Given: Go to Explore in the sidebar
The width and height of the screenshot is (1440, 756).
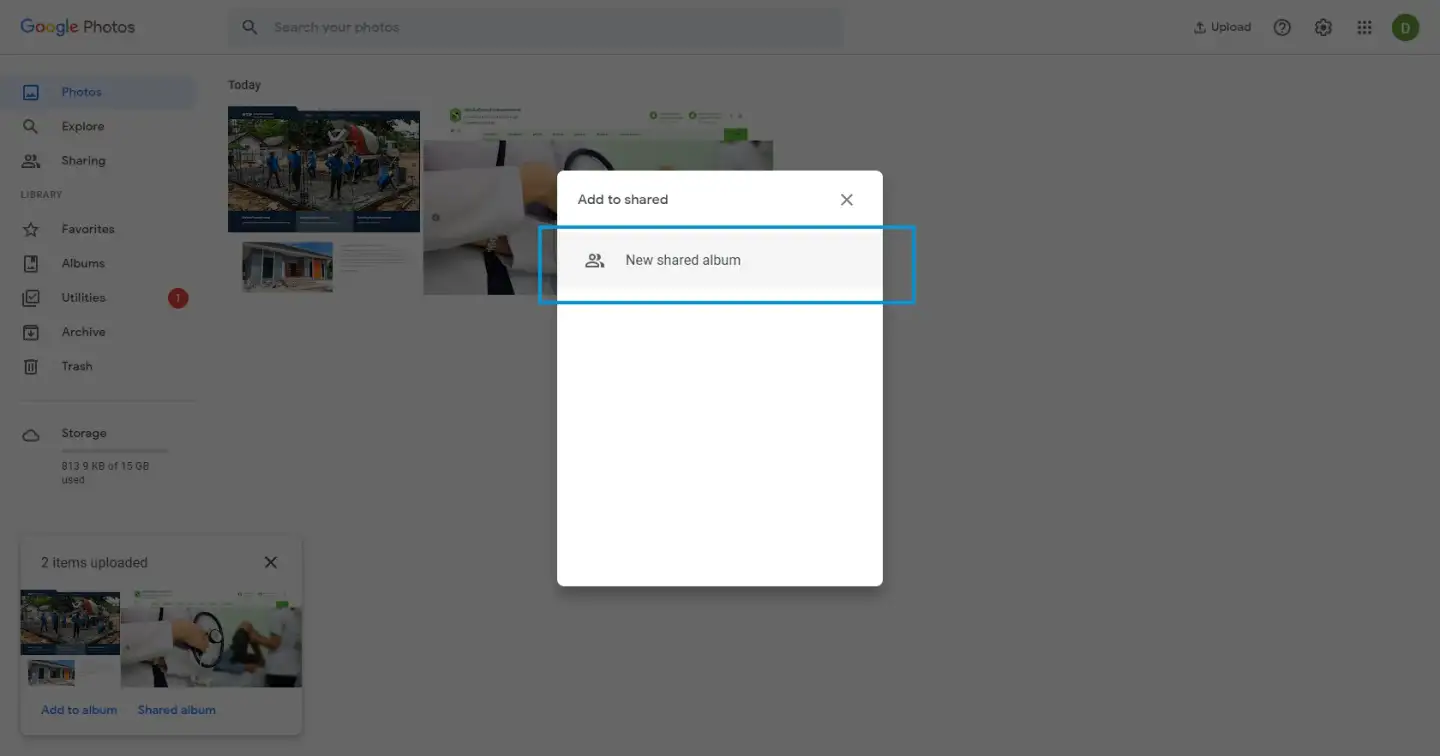Looking at the screenshot, I should tap(82, 127).
